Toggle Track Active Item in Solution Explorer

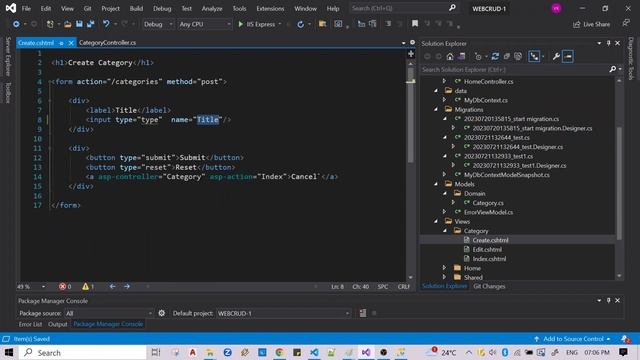coord(534,56)
